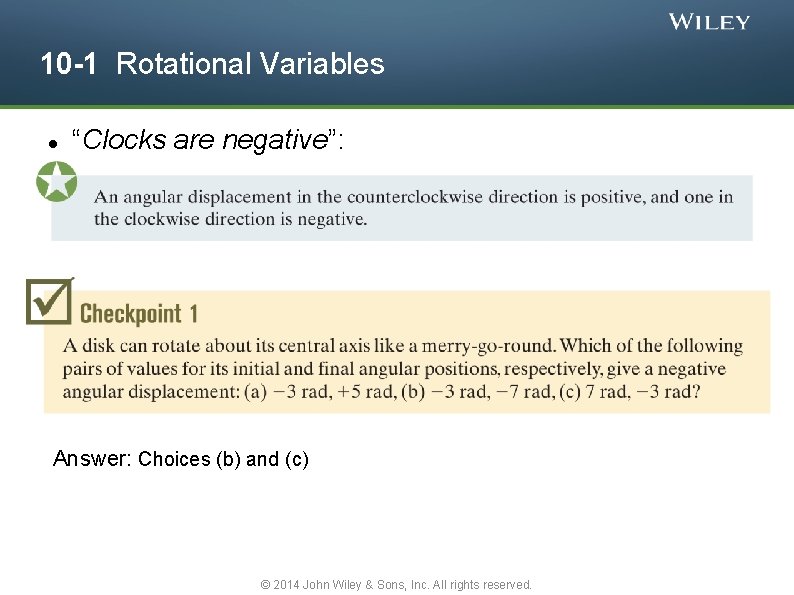Image resolution: width=794 pixels, height=595 pixels.
Task: Click the checkmark box icon beside Checkpoint 1
Action: coord(49,300)
